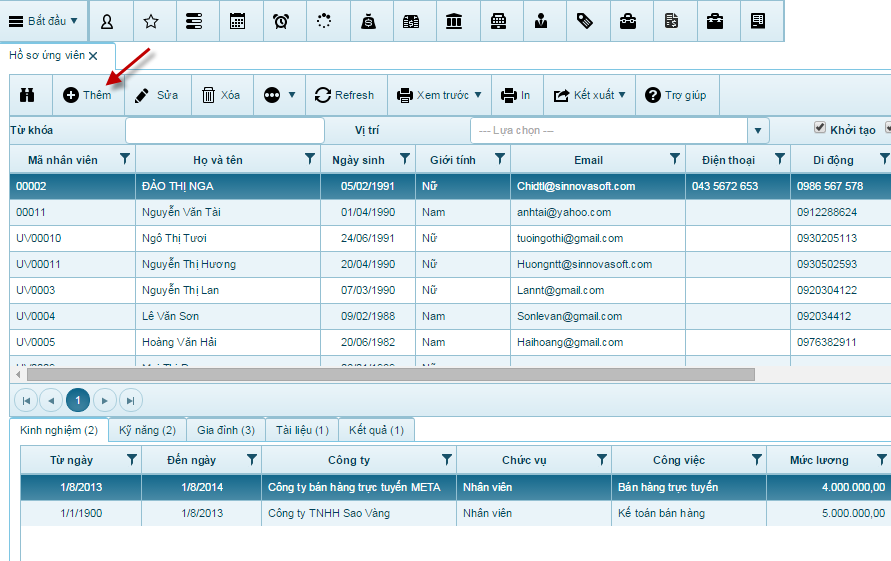Open the star favorites icon
This screenshot has width=891, height=561.
pyautogui.click(x=151, y=21)
